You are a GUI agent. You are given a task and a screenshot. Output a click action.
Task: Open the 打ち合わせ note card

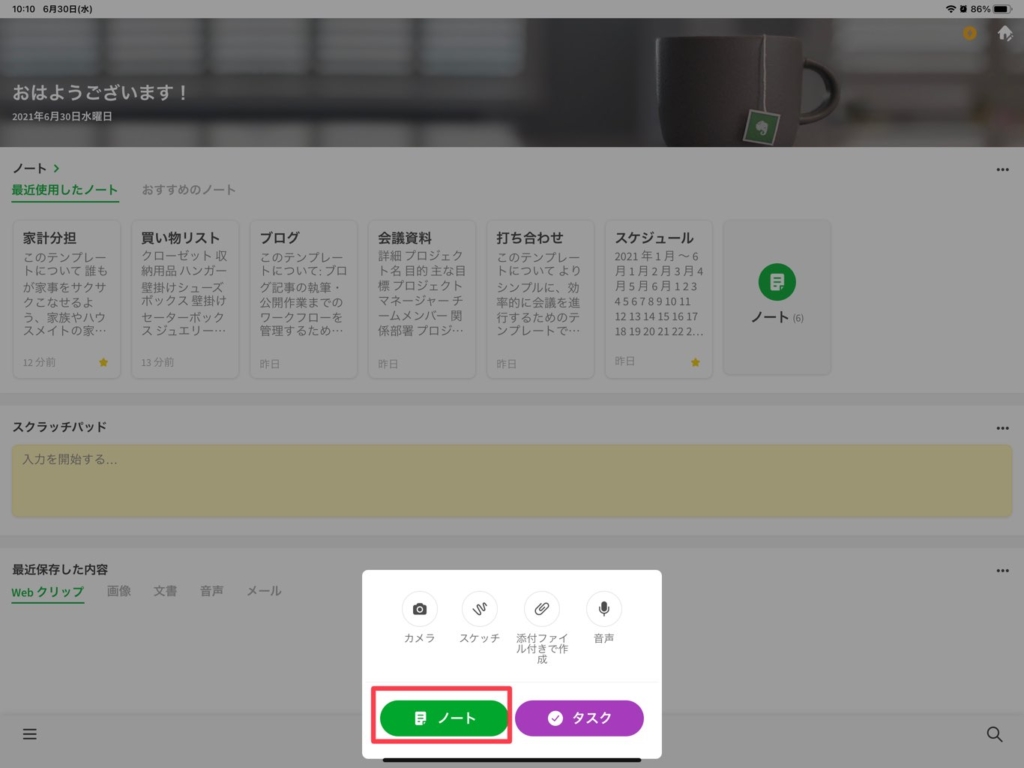tap(540, 299)
